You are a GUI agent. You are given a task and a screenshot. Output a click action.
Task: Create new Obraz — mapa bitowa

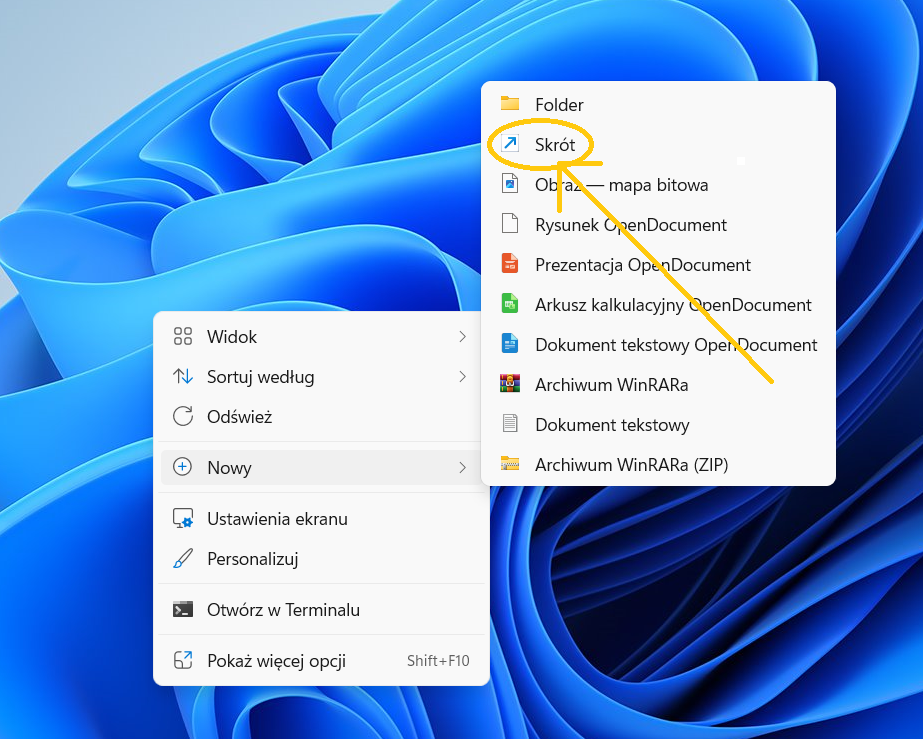[658, 184]
